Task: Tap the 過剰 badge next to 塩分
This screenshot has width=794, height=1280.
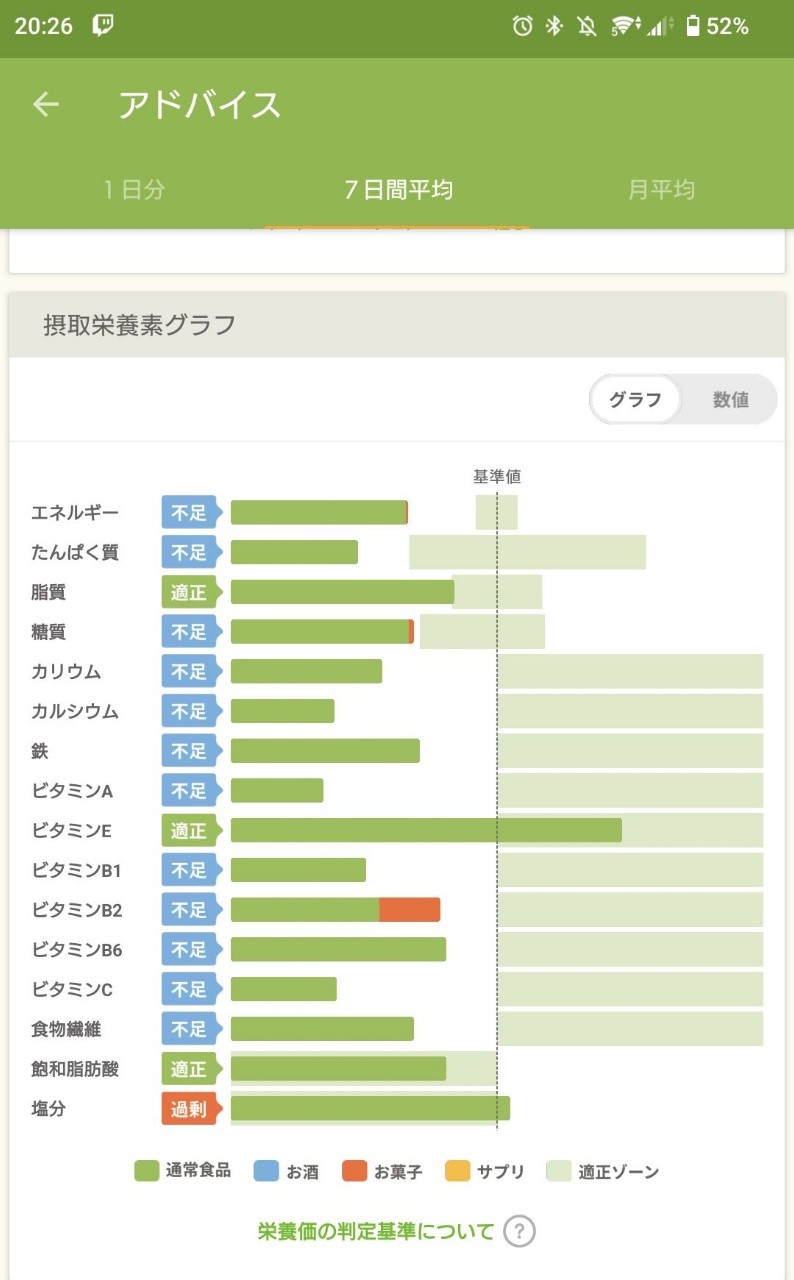Action: click(189, 1109)
